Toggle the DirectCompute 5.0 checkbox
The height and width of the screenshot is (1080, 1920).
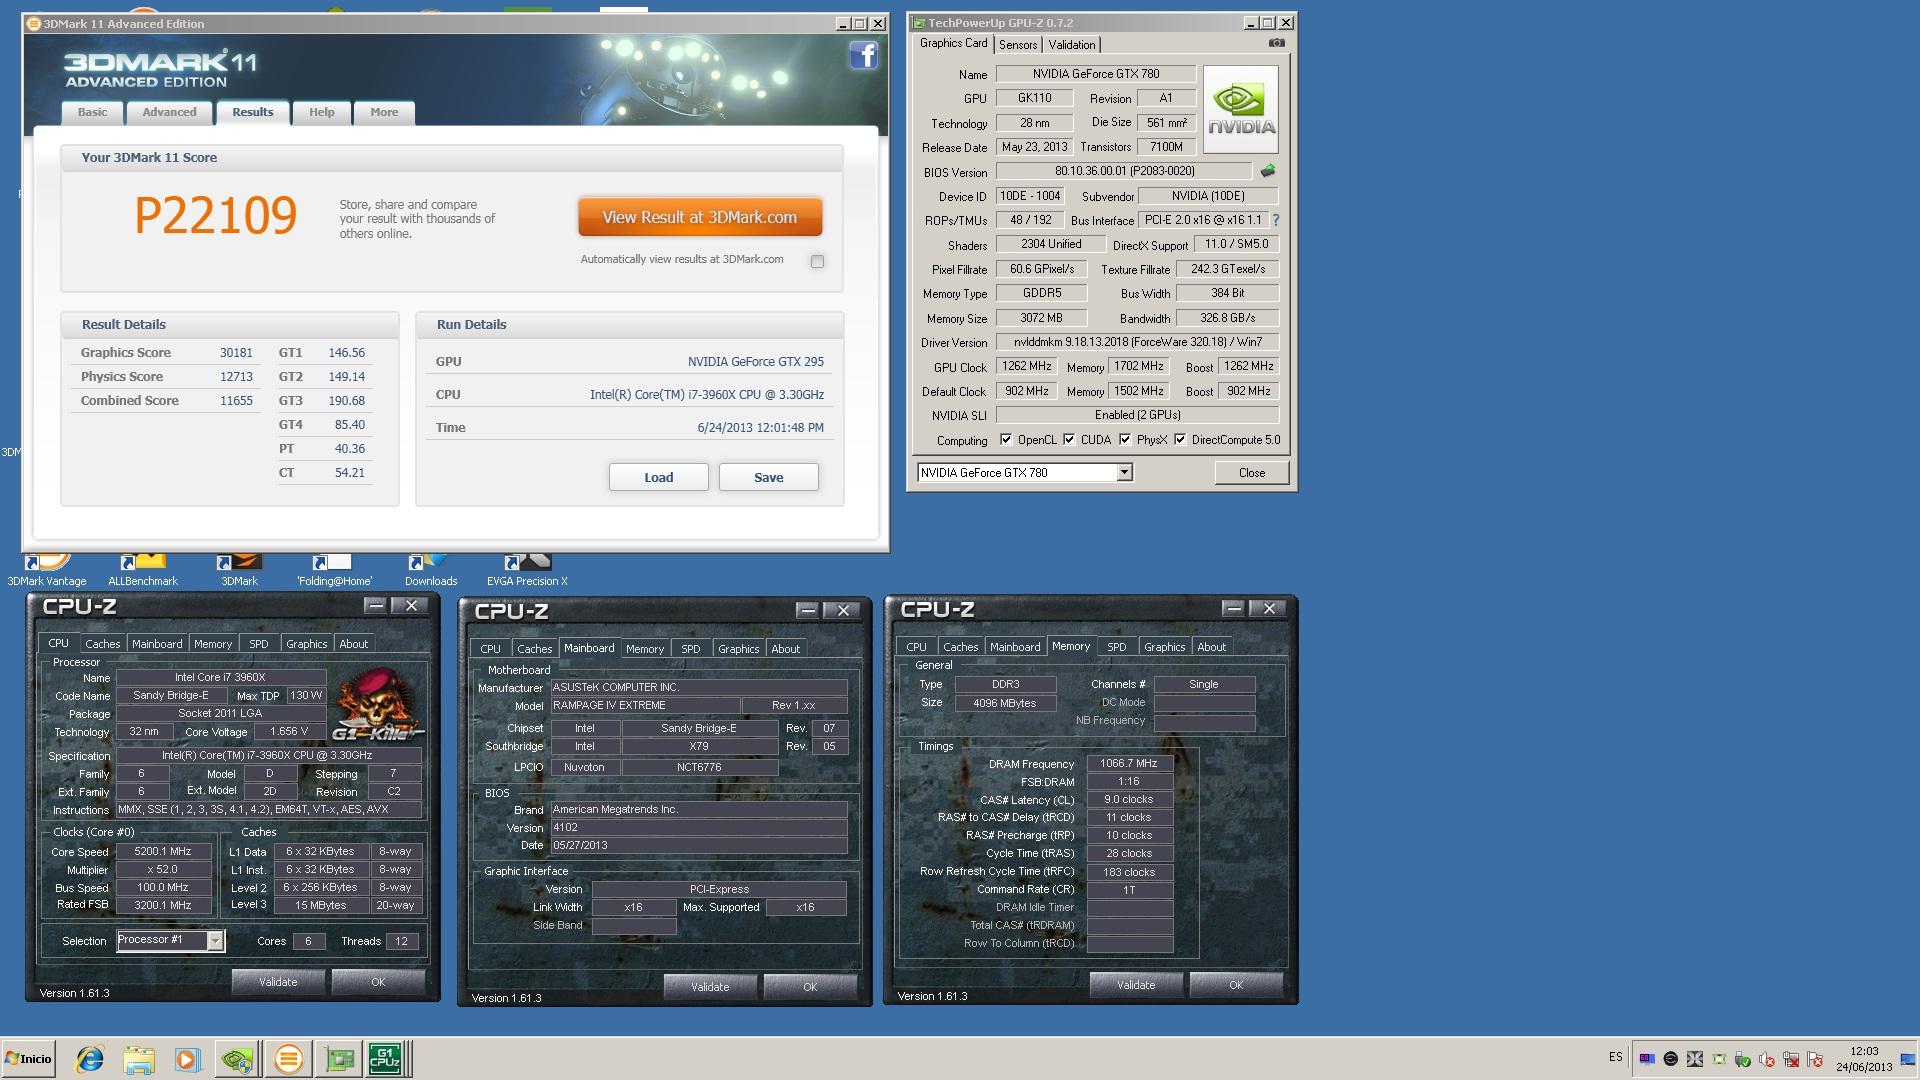1180,439
